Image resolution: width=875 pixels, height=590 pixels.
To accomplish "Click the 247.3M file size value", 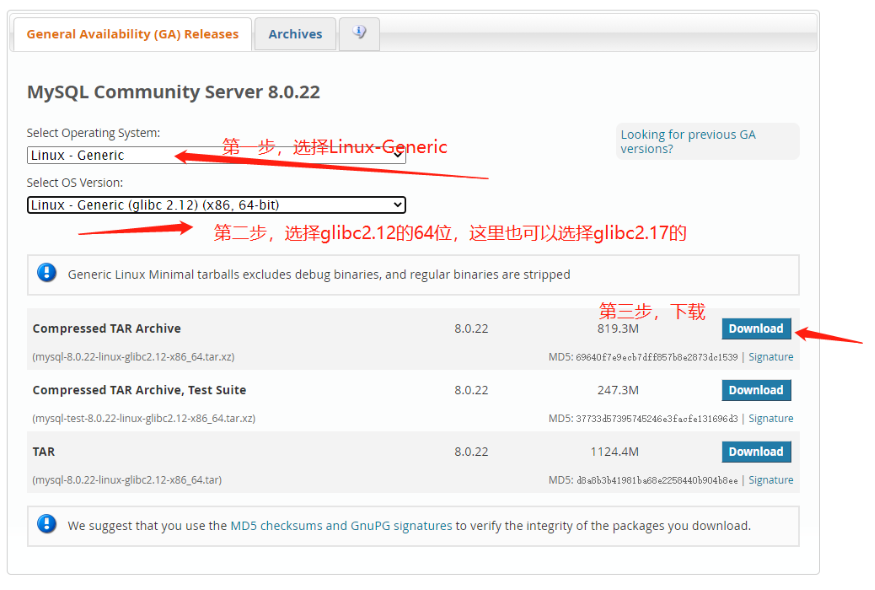I will pos(618,390).
